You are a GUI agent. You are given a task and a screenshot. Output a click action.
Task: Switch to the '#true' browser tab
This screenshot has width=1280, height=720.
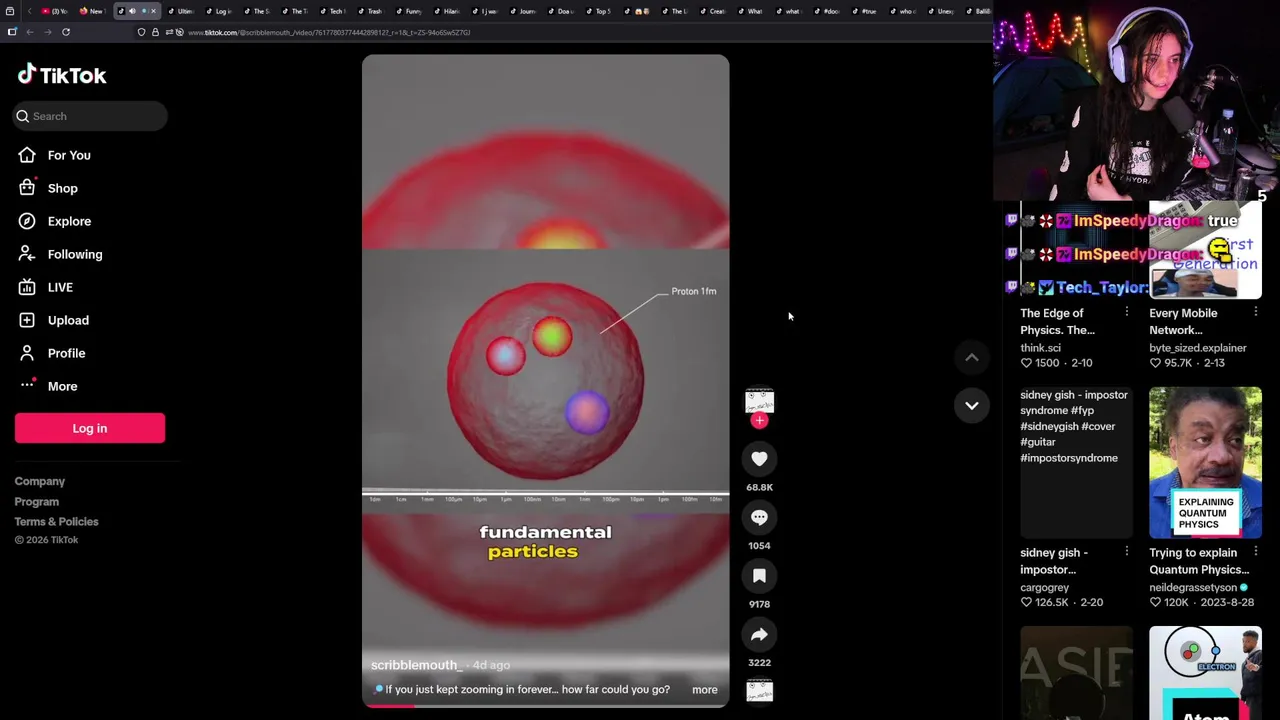[864, 11]
